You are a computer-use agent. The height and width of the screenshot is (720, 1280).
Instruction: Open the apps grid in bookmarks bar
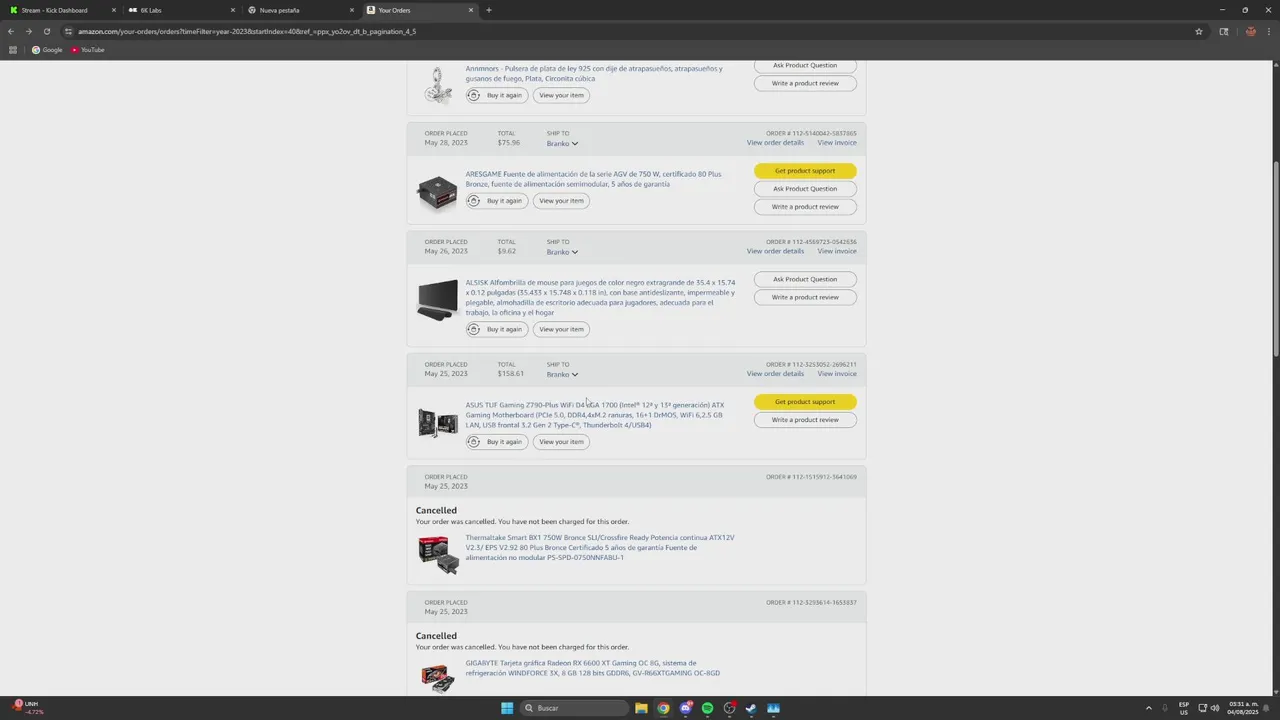pos(13,50)
